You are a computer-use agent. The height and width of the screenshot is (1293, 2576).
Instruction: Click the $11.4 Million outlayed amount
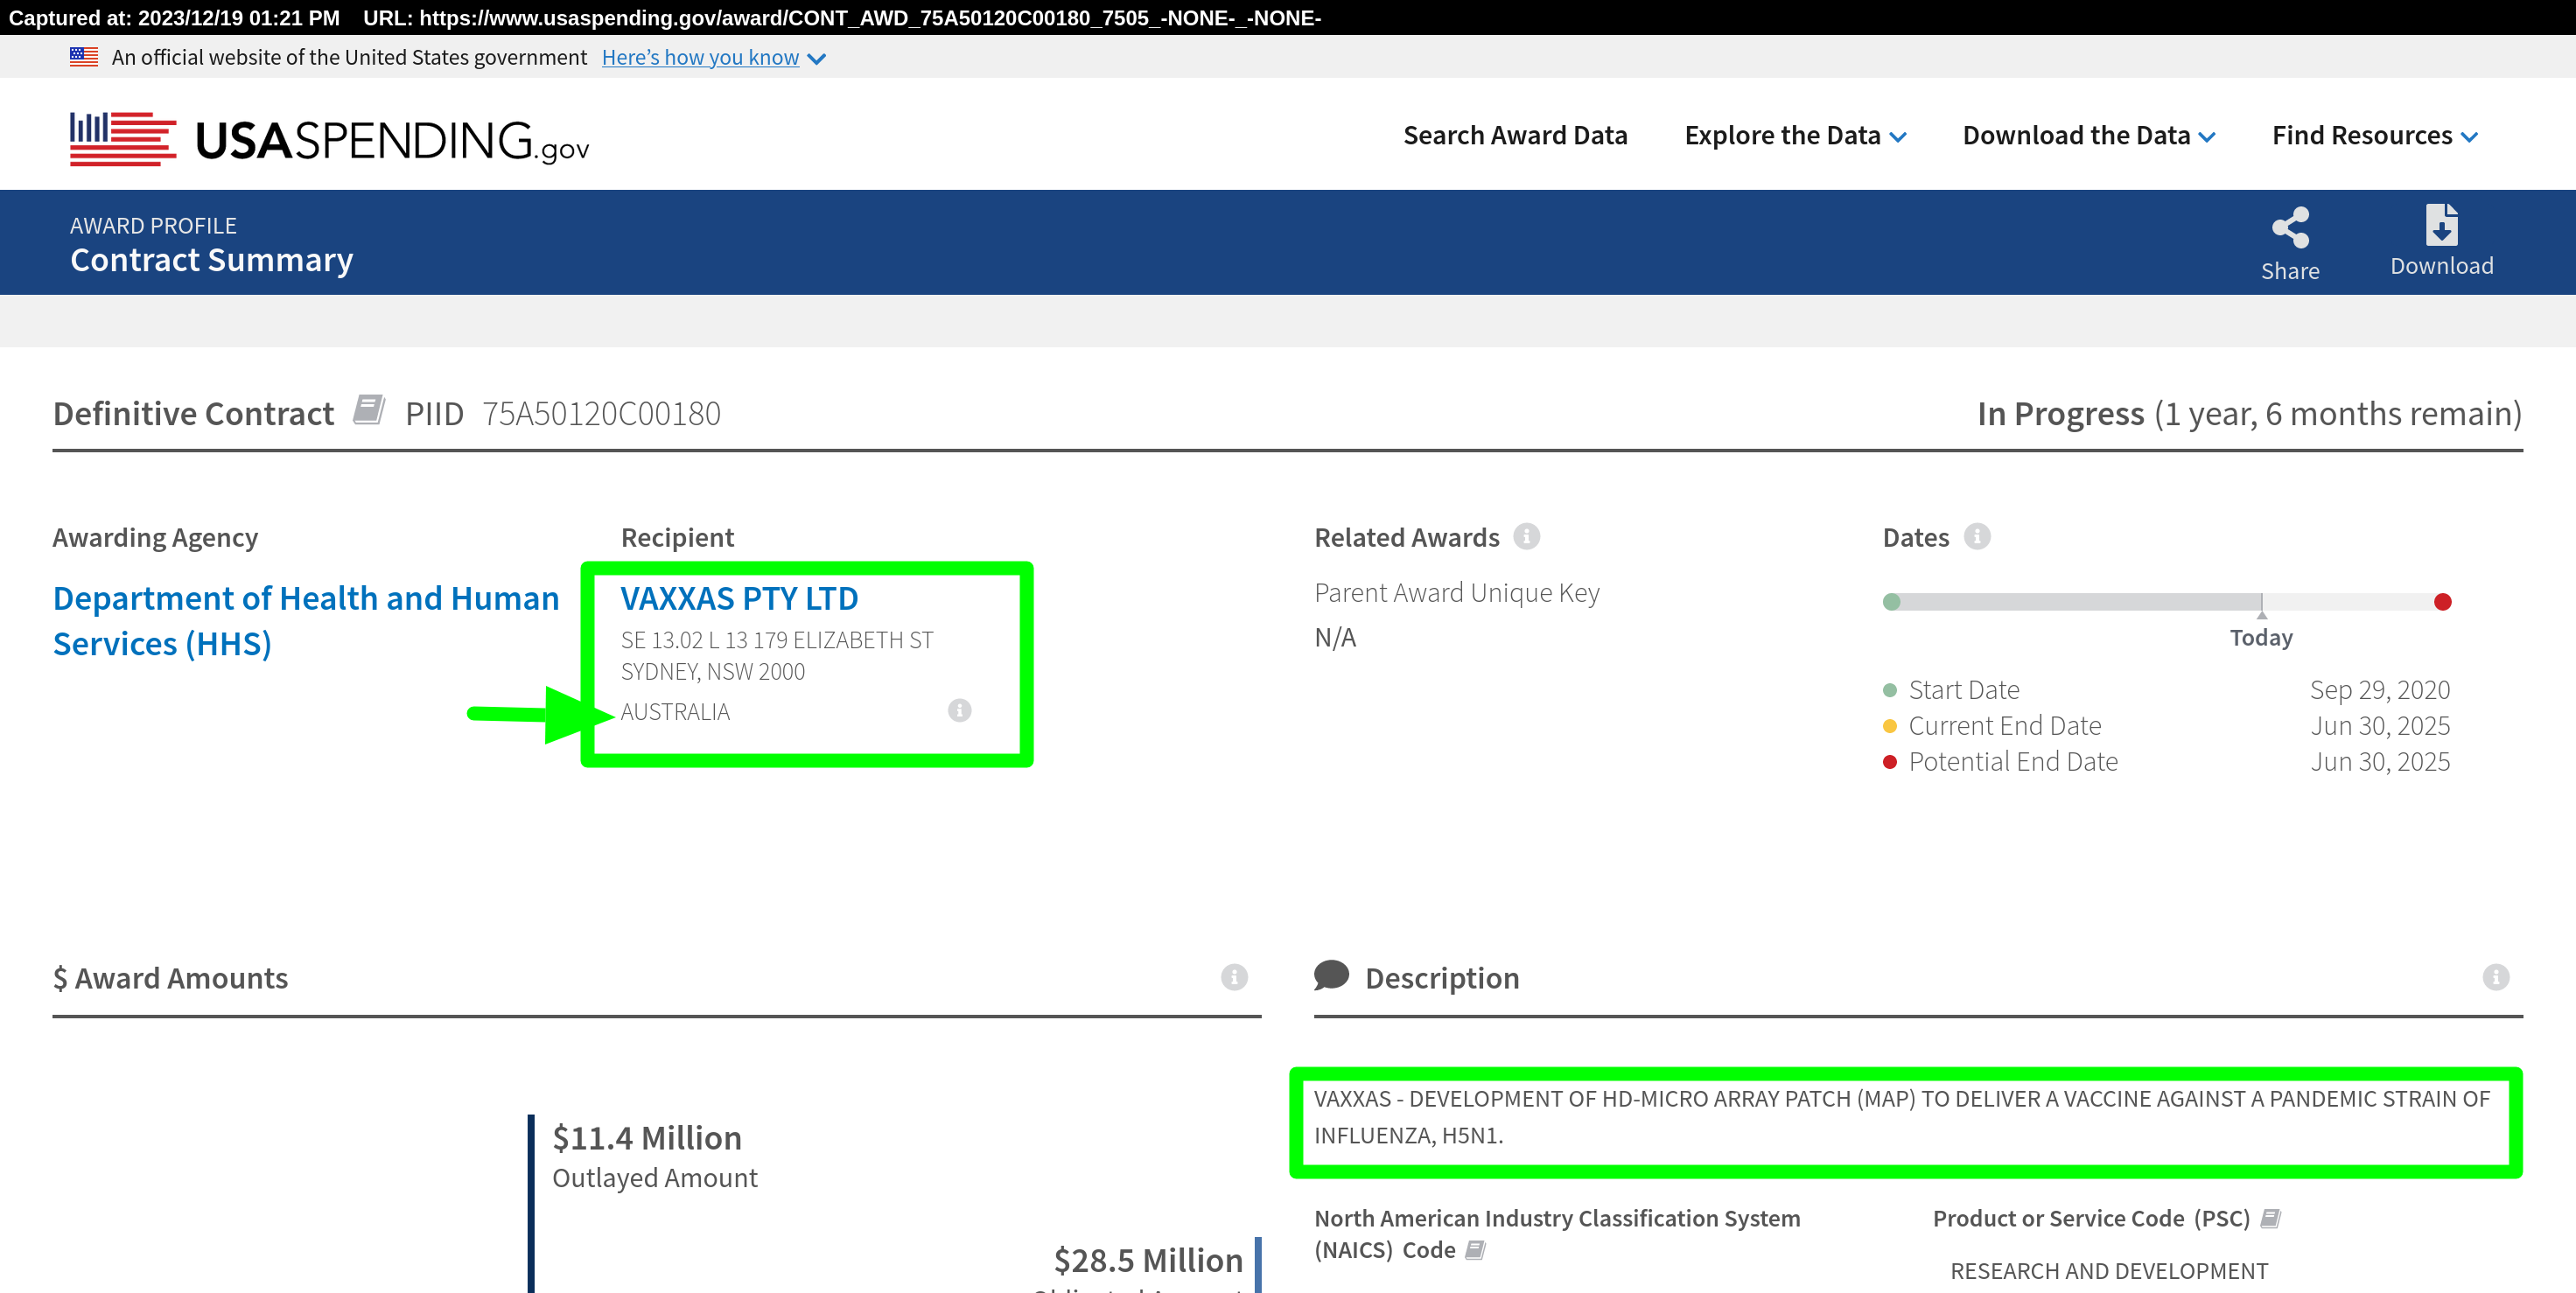[647, 1138]
